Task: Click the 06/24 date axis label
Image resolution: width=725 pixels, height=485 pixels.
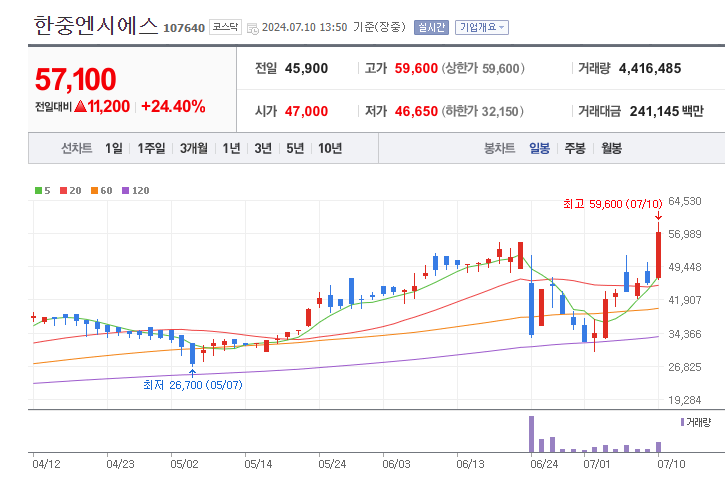Action: coord(544,464)
